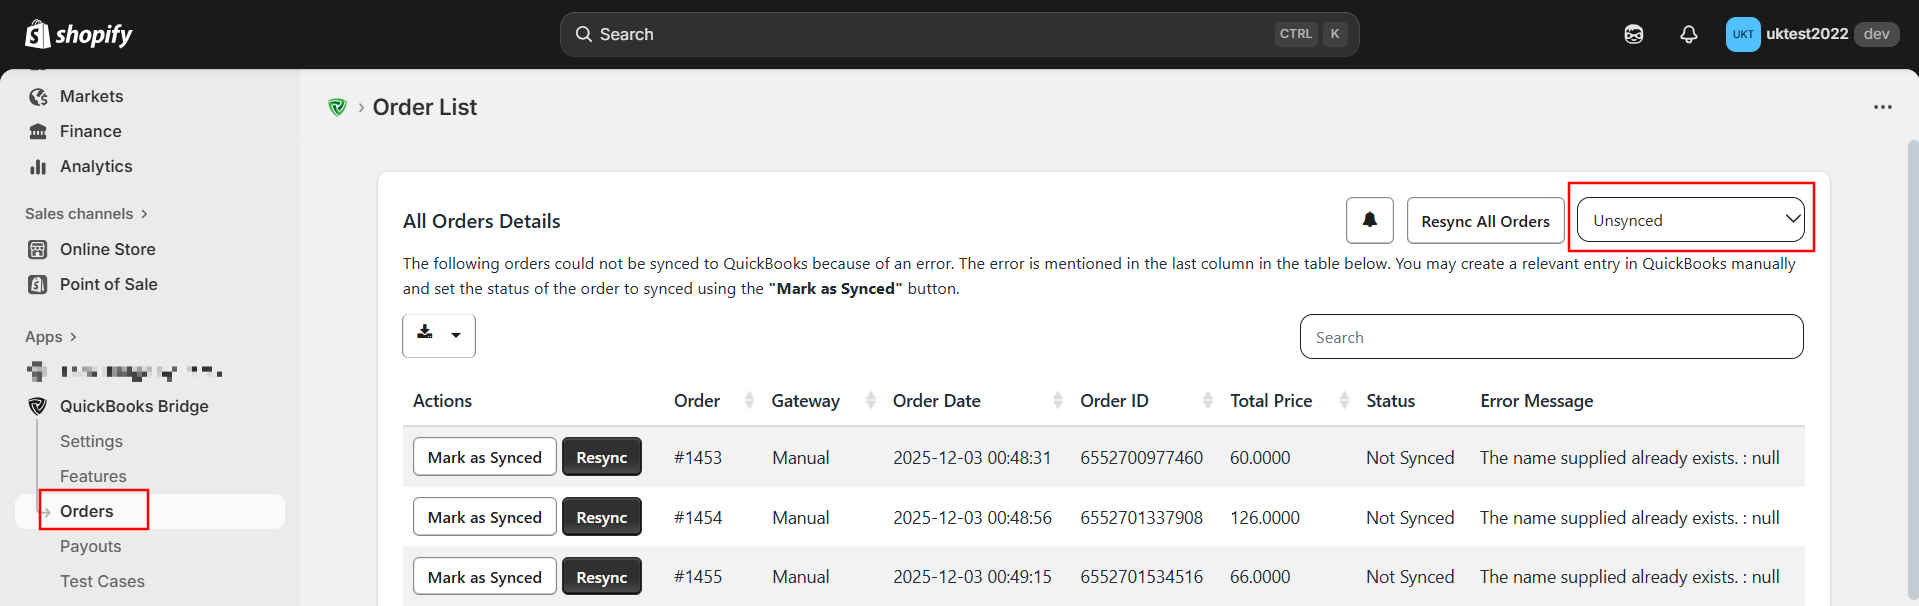Resync order #1454
1919x606 pixels.
pyautogui.click(x=601, y=517)
